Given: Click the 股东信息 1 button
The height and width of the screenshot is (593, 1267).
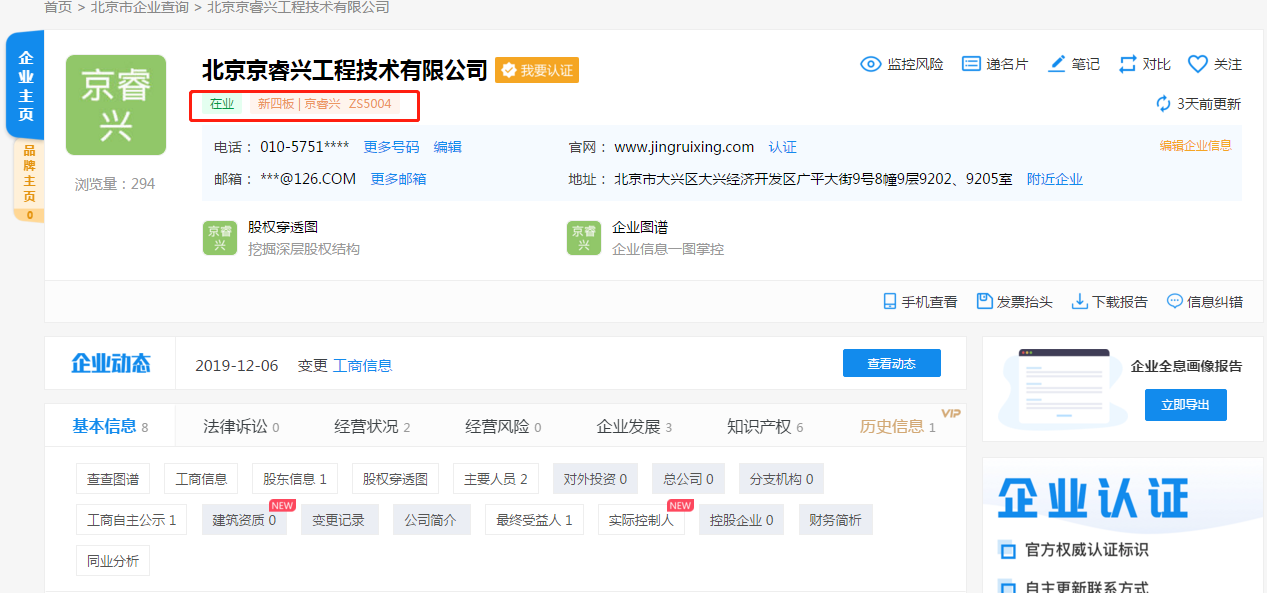Looking at the screenshot, I should point(295,479).
